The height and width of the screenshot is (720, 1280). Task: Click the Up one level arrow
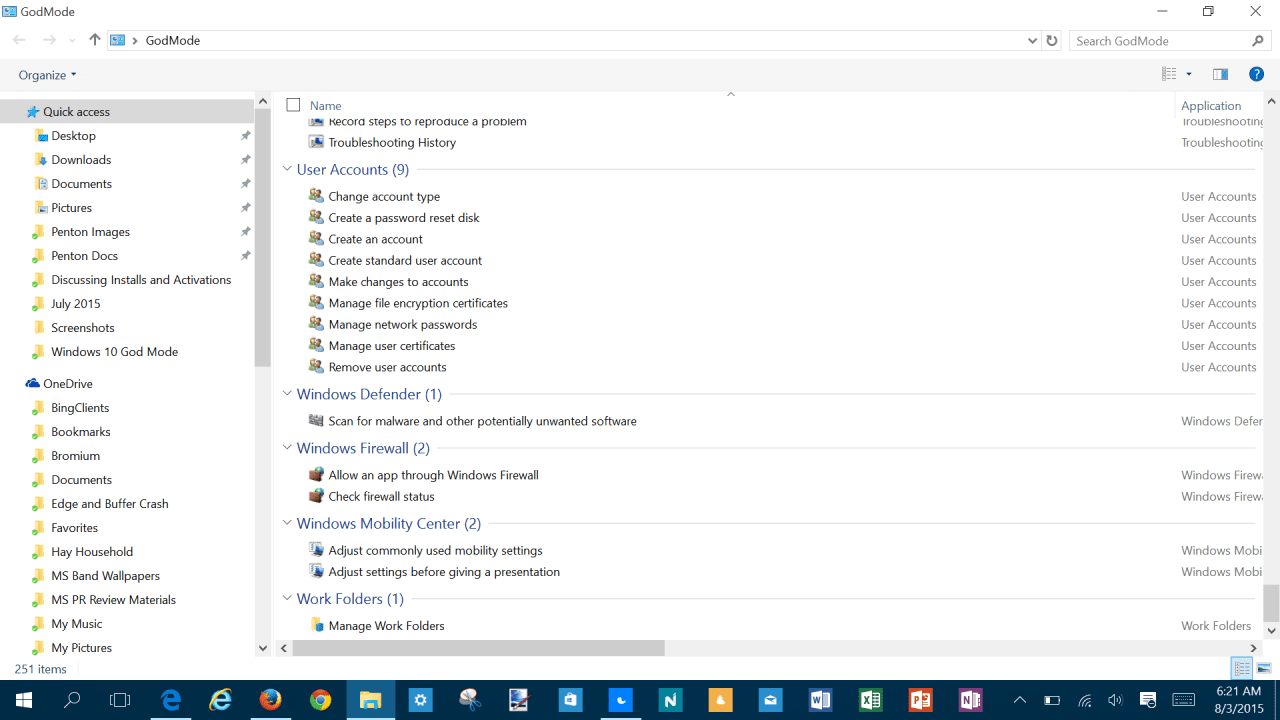(x=95, y=40)
